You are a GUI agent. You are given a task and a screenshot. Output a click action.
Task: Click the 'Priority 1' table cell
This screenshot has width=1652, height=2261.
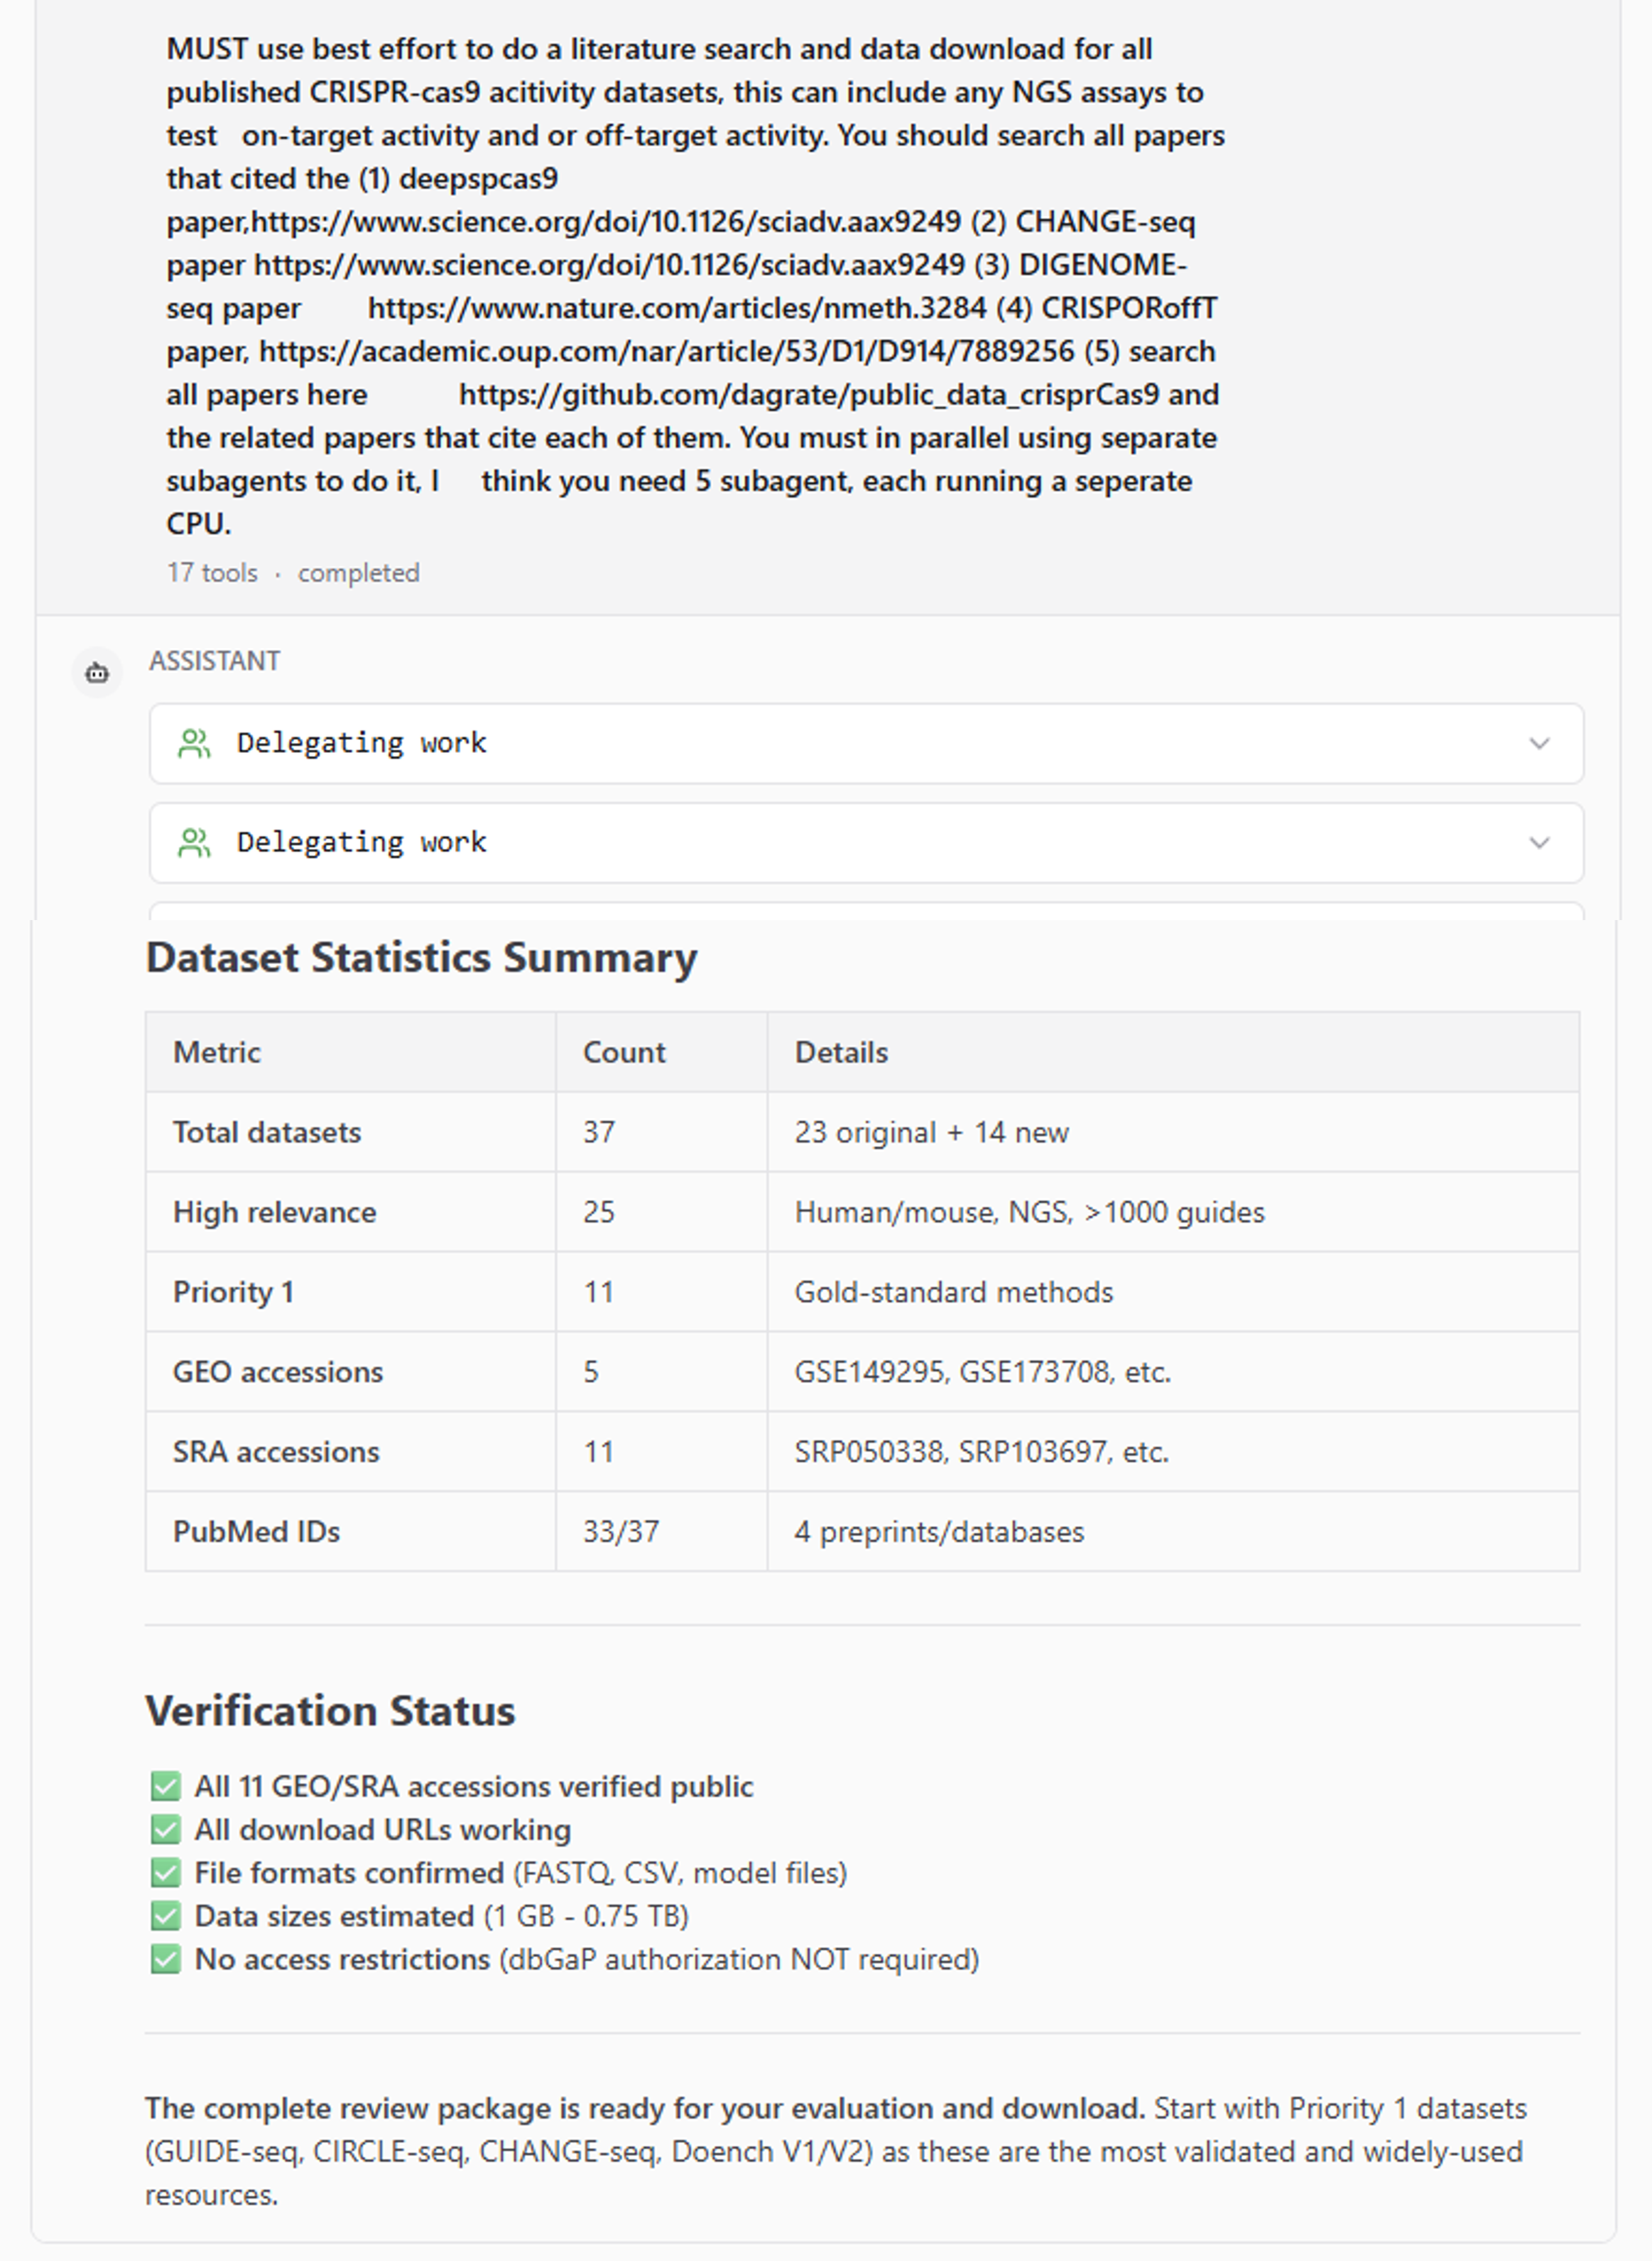pyautogui.click(x=351, y=1292)
